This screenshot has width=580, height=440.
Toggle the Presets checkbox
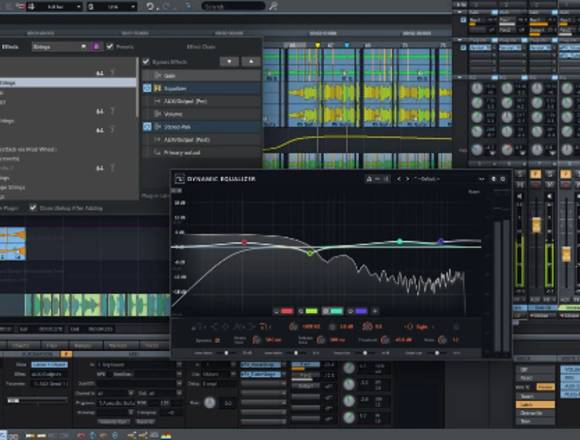110,47
